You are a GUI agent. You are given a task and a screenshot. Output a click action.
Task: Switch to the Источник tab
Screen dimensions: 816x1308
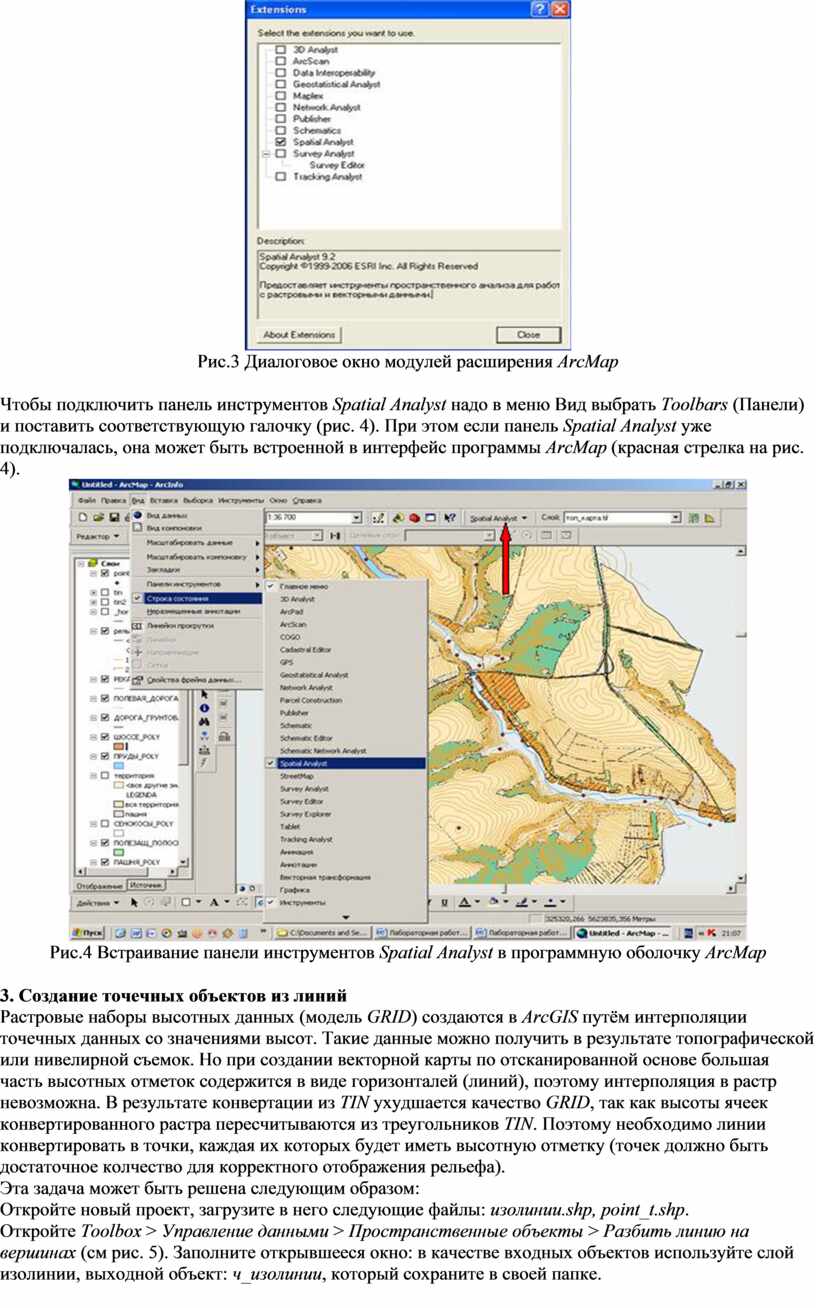point(146,885)
